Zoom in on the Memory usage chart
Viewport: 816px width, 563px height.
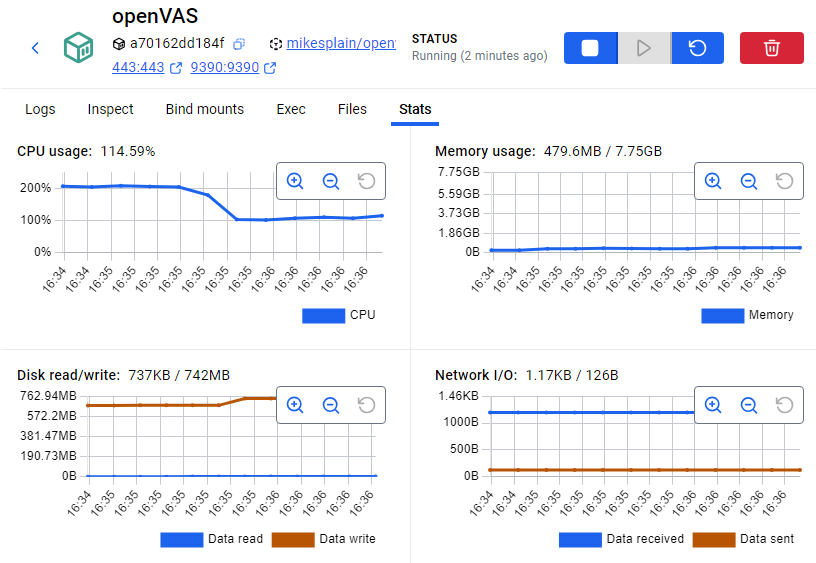[713, 181]
